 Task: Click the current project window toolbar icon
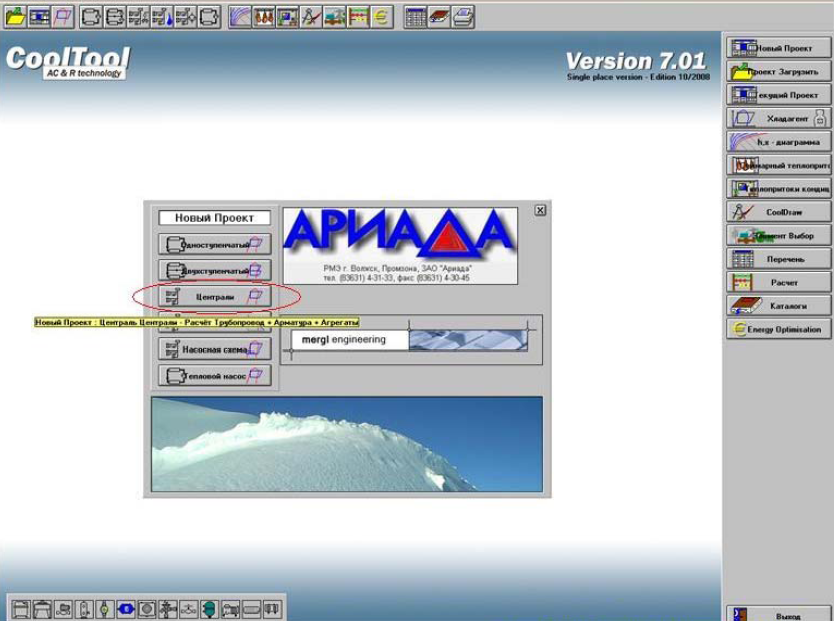(x=40, y=17)
